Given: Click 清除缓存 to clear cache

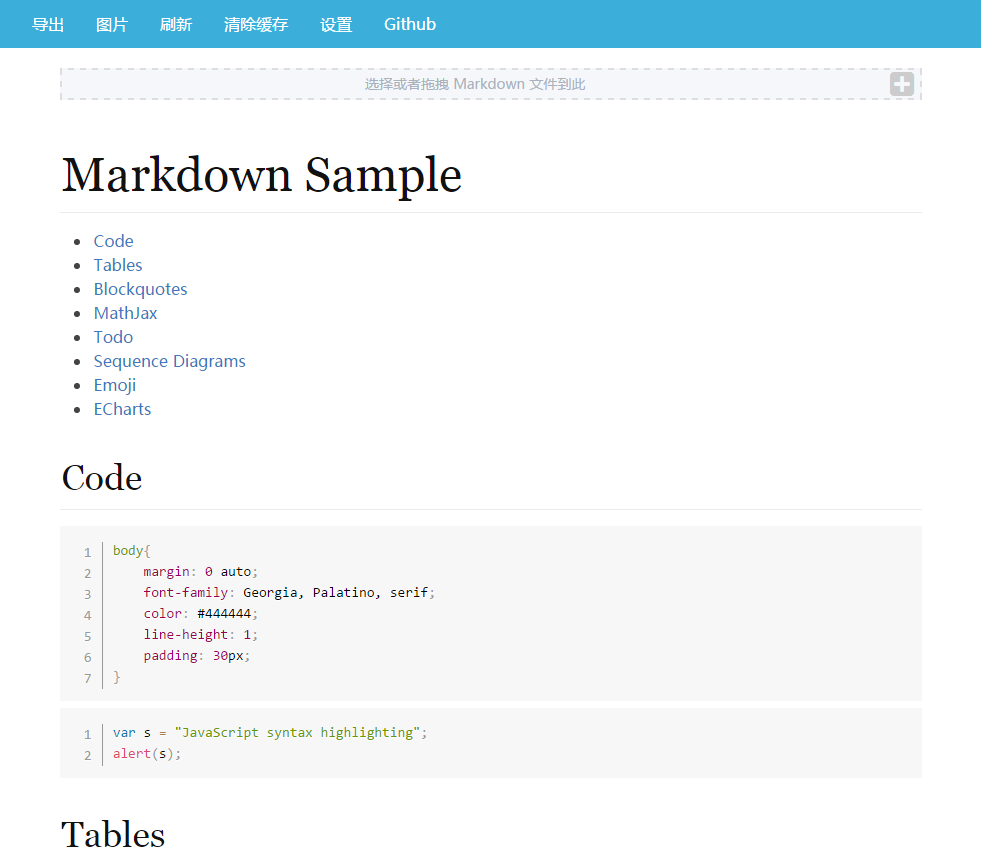Looking at the screenshot, I should pos(256,24).
